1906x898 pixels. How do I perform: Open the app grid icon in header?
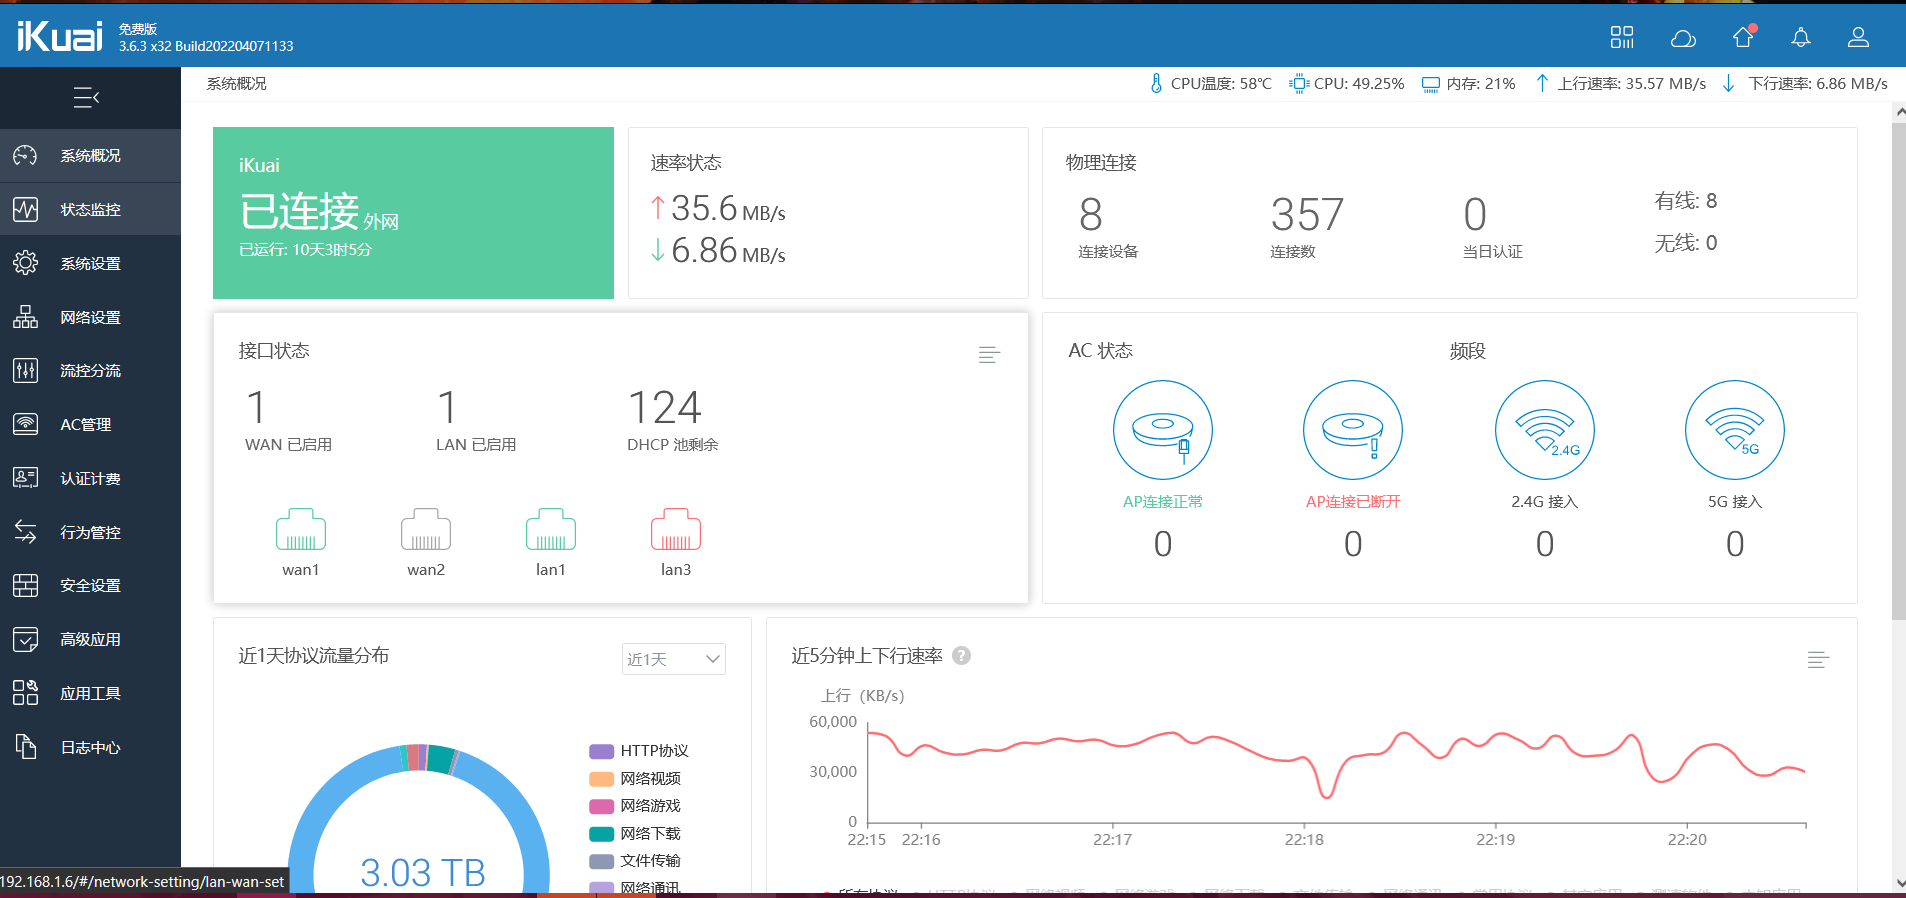1622,37
